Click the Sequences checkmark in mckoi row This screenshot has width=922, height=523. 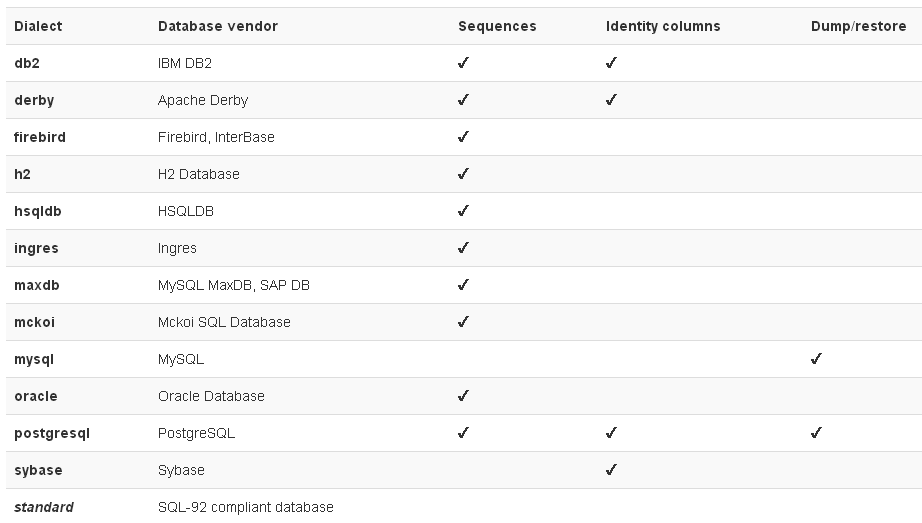pos(463,322)
